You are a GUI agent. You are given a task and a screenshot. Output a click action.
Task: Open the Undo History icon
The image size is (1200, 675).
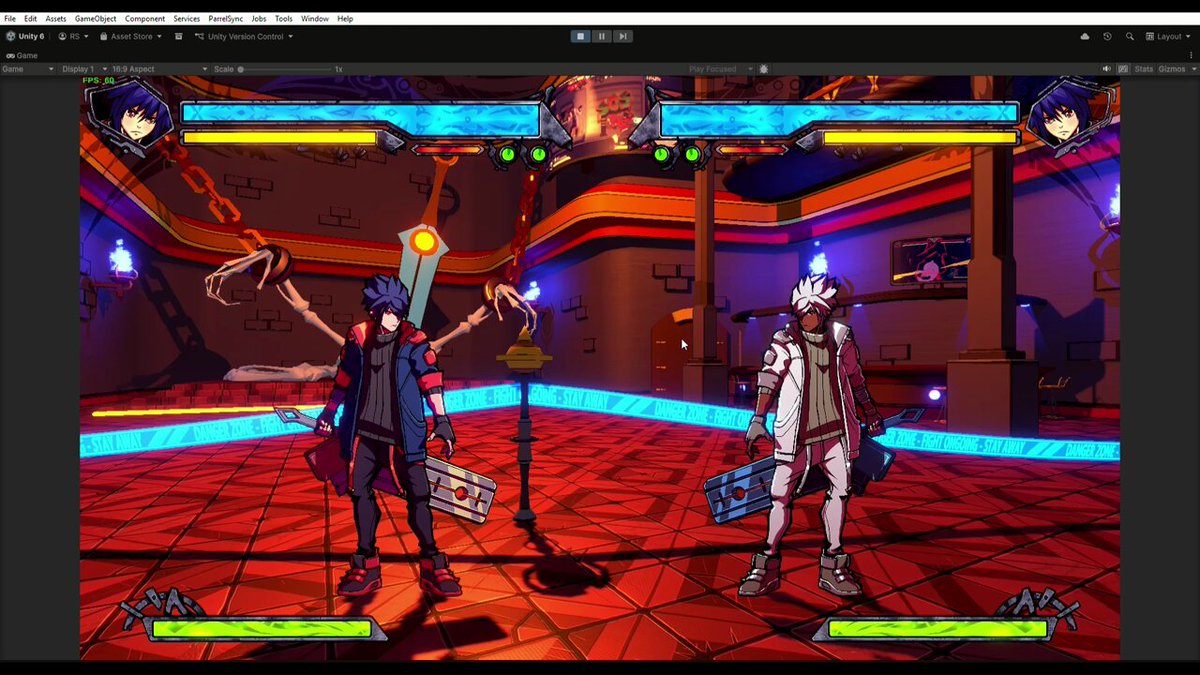1107,36
